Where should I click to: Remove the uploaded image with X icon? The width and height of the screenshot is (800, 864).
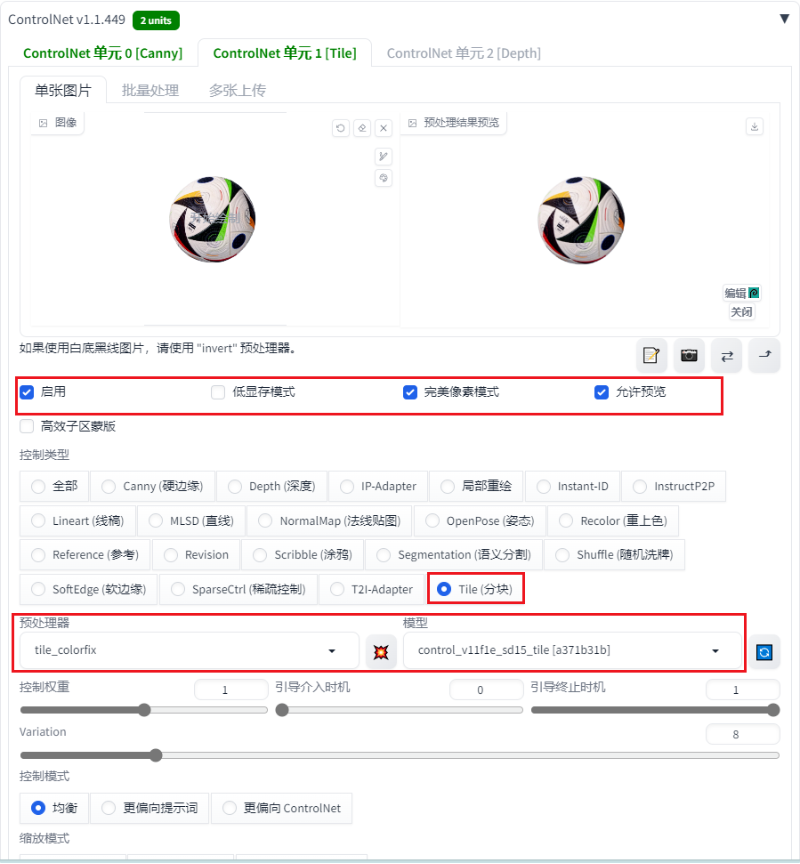pos(383,128)
